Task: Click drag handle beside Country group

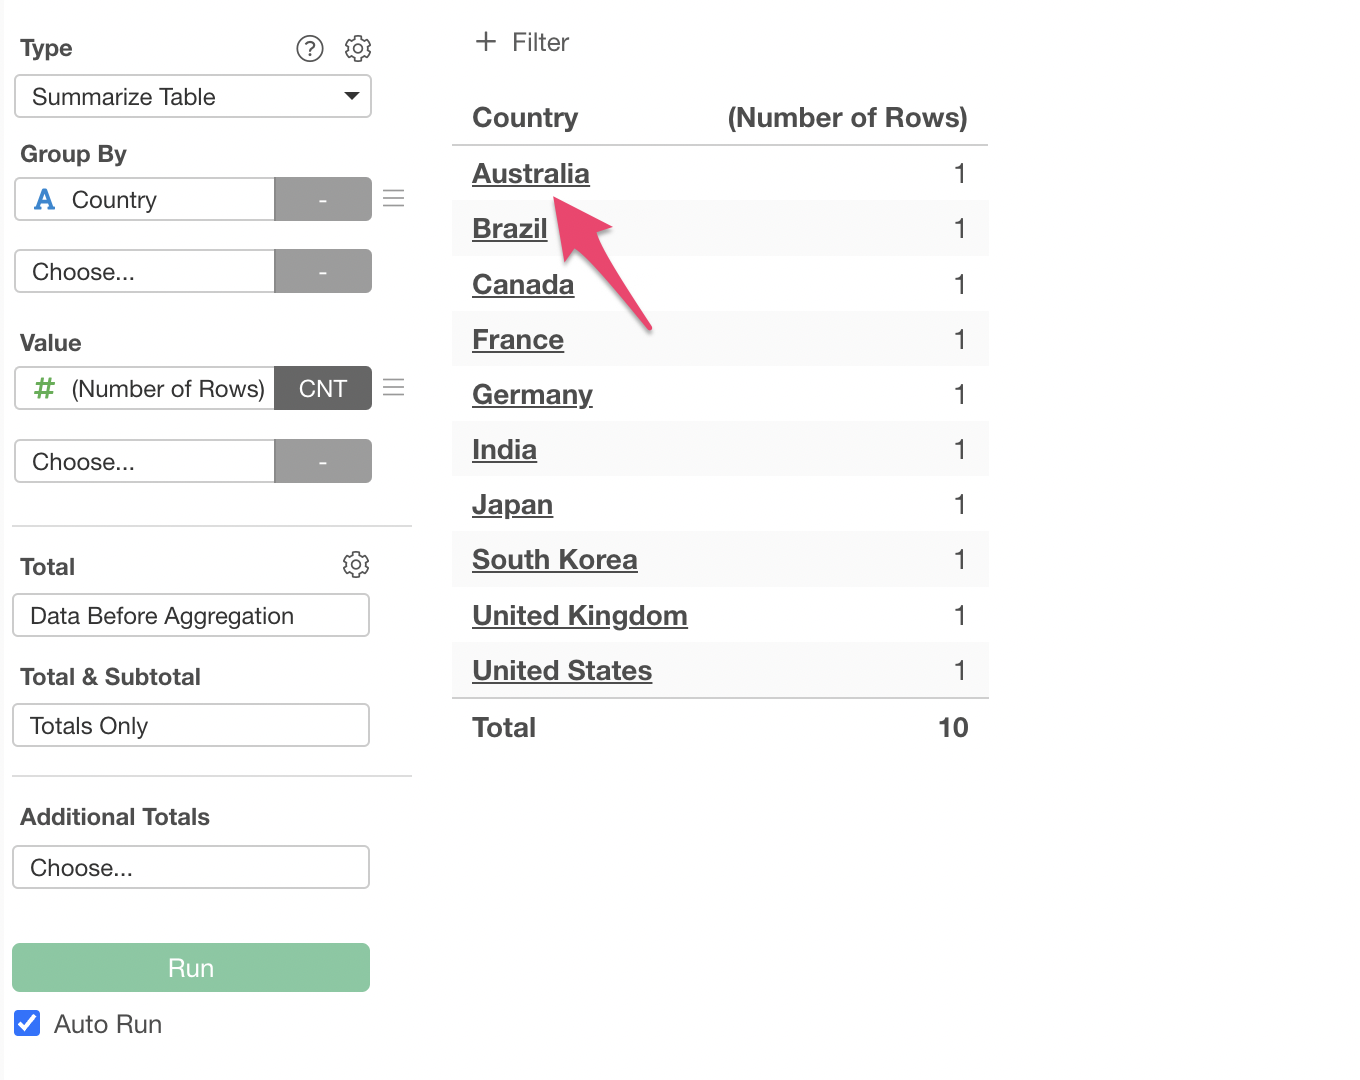Action: pos(394,199)
